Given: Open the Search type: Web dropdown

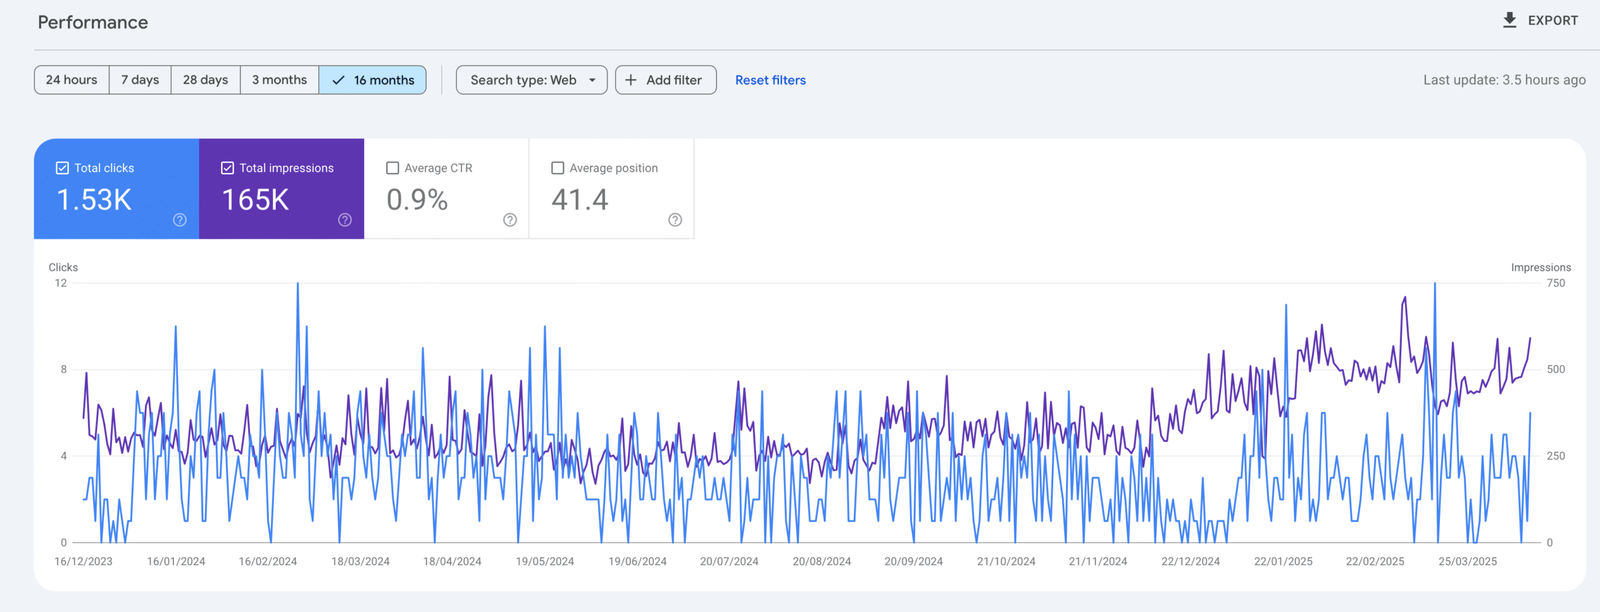Looking at the screenshot, I should [531, 80].
